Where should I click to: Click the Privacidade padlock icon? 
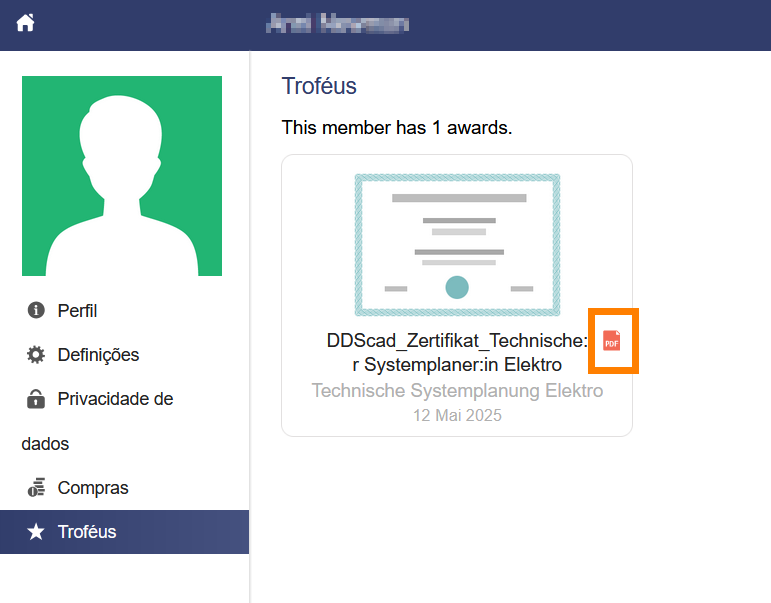pos(36,398)
